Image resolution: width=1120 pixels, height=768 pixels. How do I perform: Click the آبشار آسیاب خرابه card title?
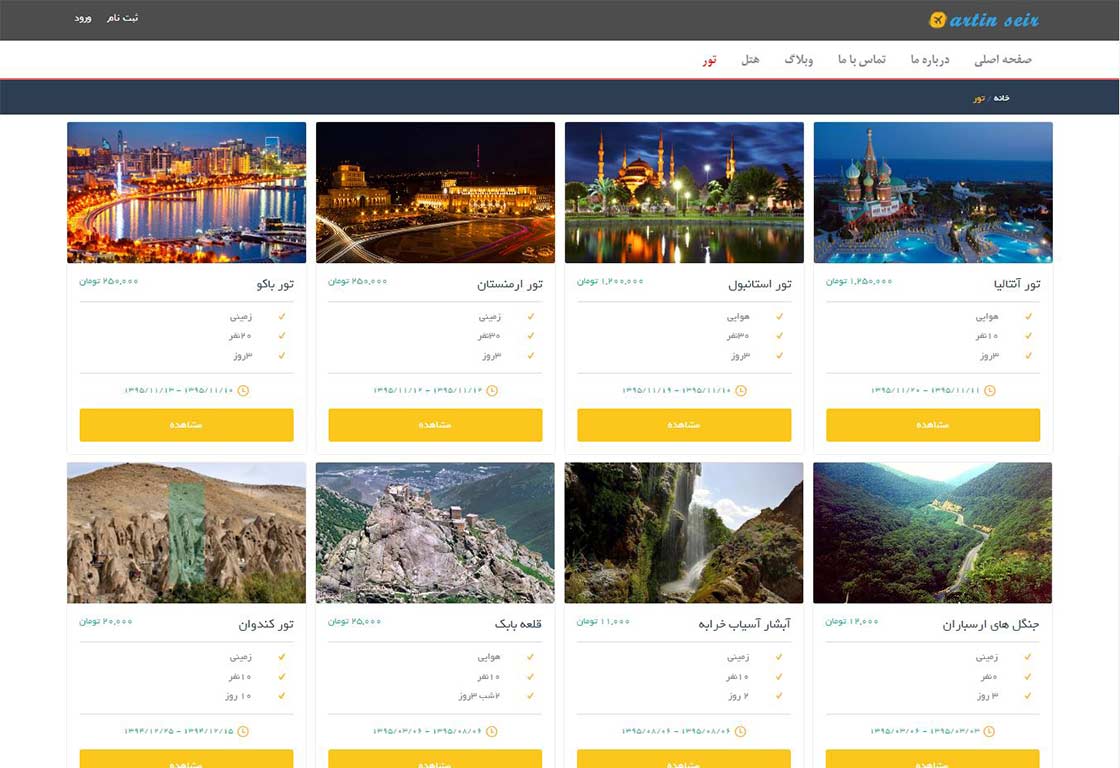(744, 624)
